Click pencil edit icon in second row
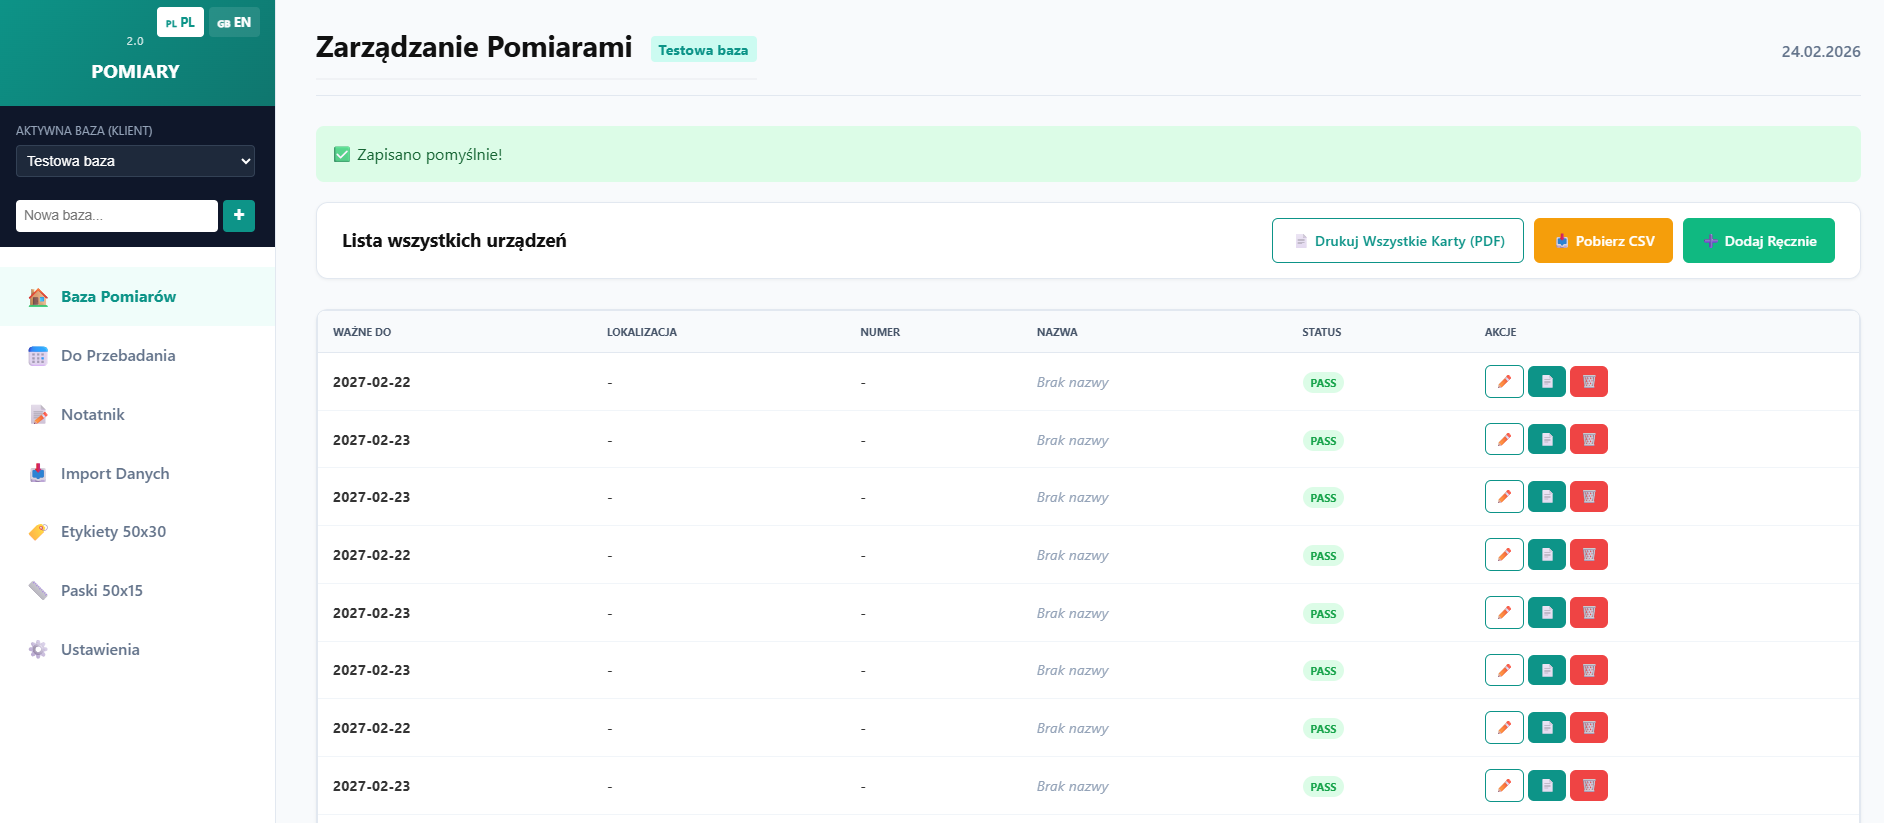This screenshot has width=1884, height=823. pyautogui.click(x=1504, y=440)
